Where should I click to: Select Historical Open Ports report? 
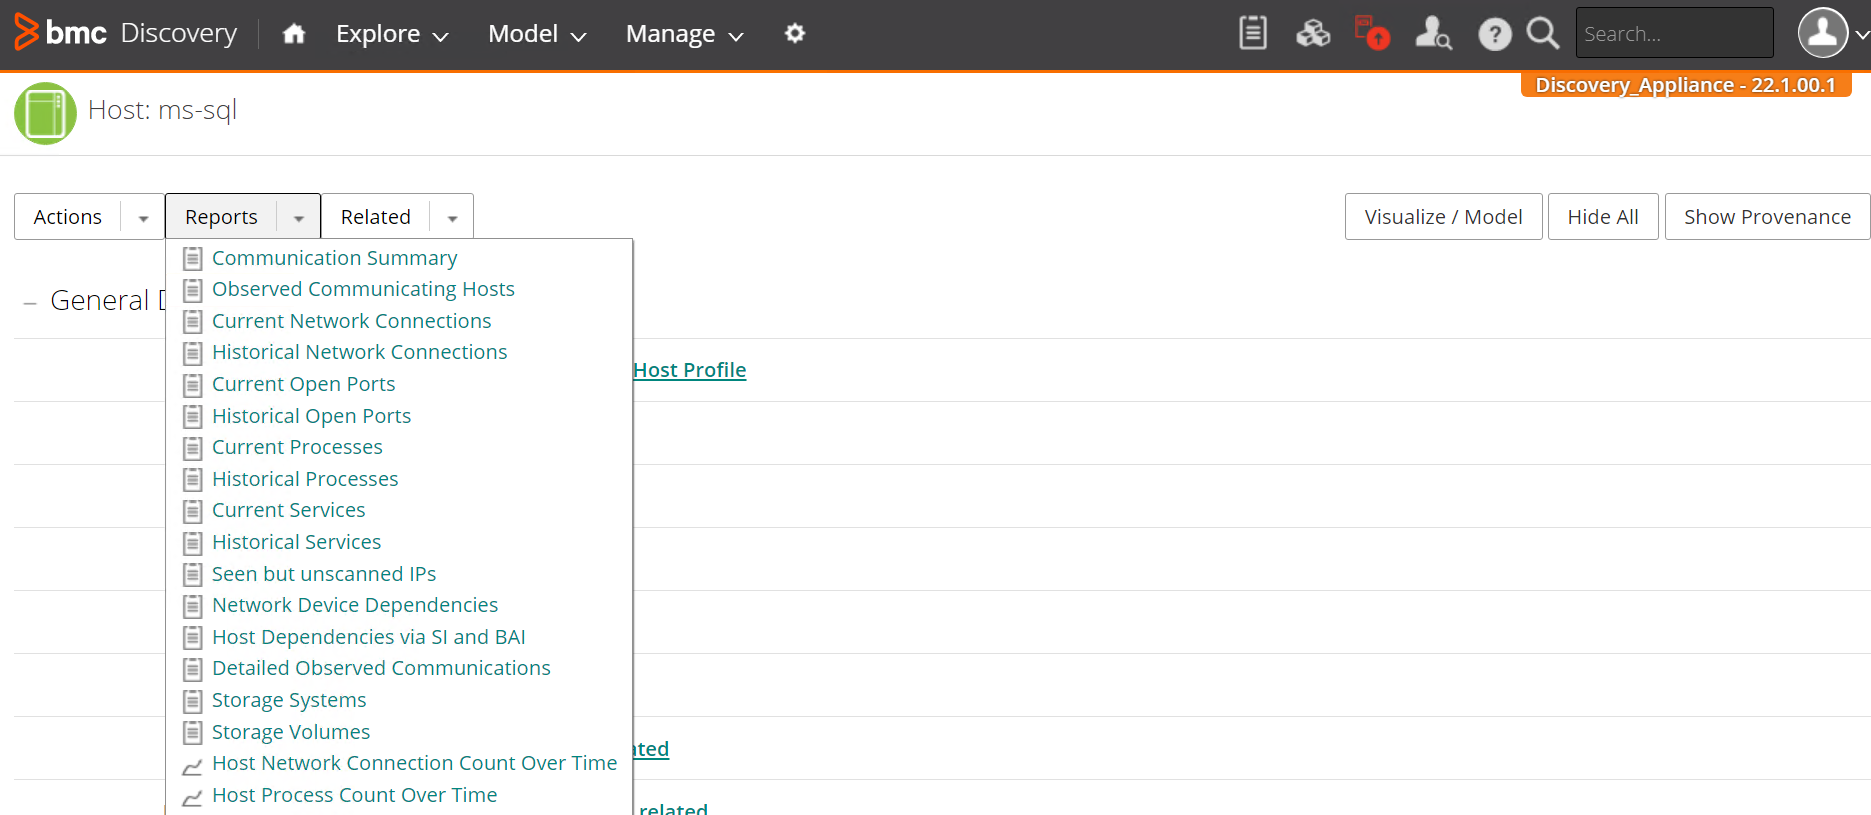coord(312,416)
